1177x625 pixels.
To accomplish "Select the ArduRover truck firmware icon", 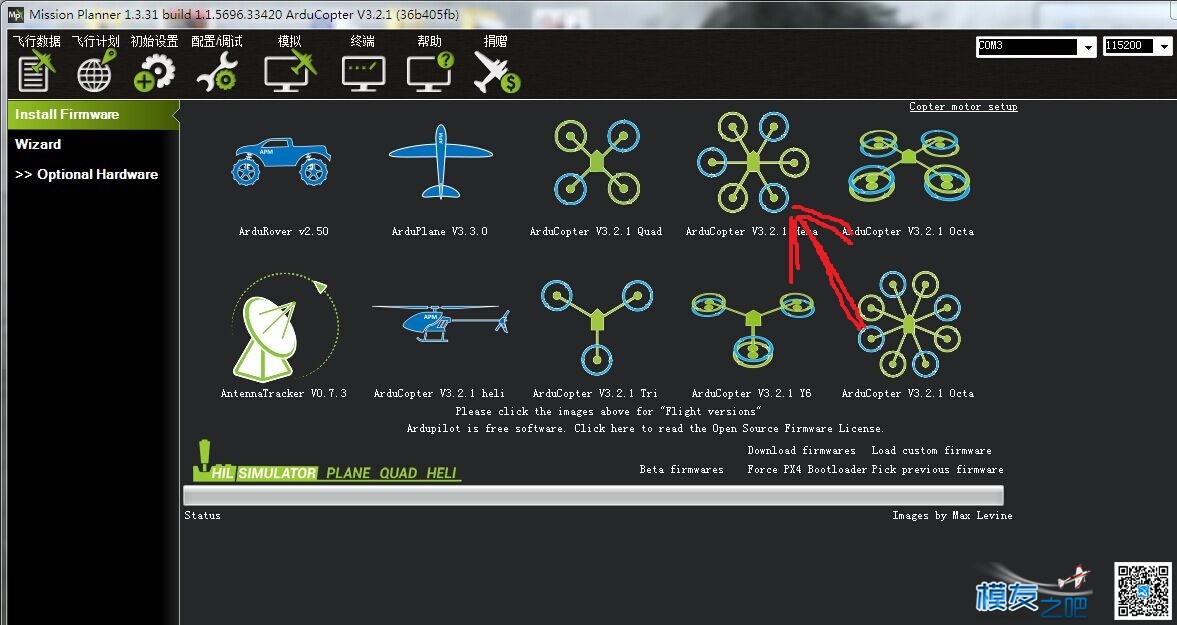I will click(x=281, y=161).
